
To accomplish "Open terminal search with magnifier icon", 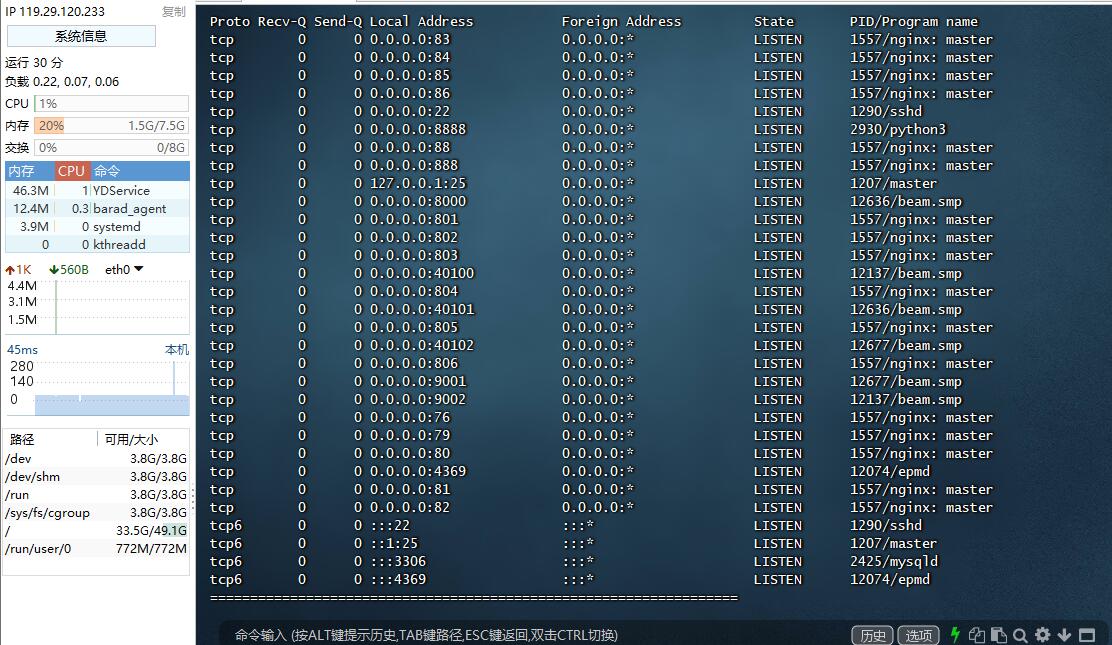I will [x=1021, y=635].
